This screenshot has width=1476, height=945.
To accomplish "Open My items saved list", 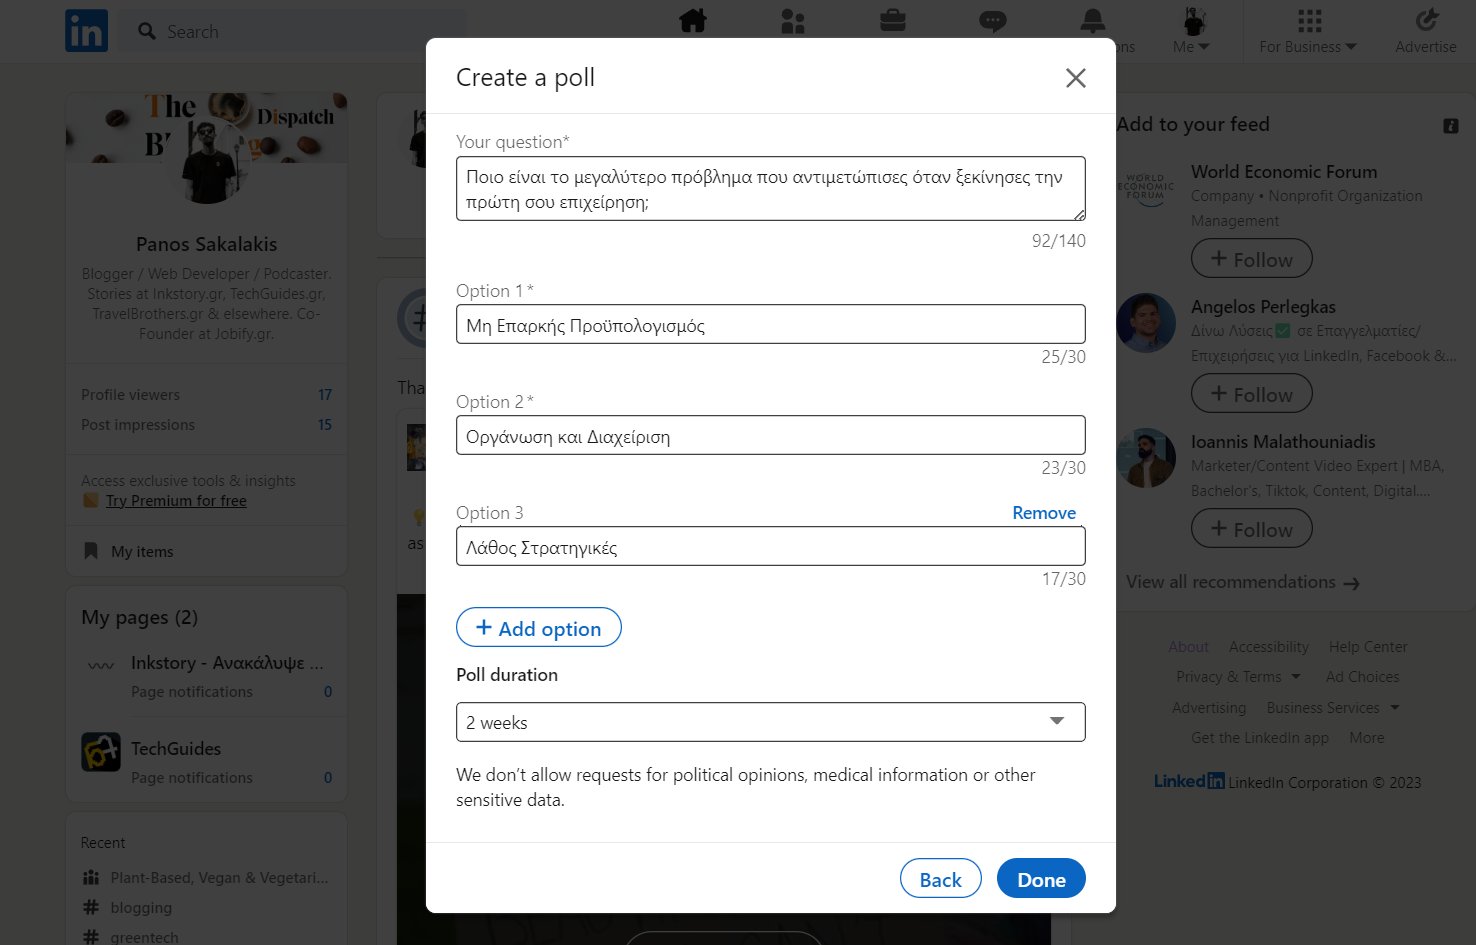I will [142, 552].
